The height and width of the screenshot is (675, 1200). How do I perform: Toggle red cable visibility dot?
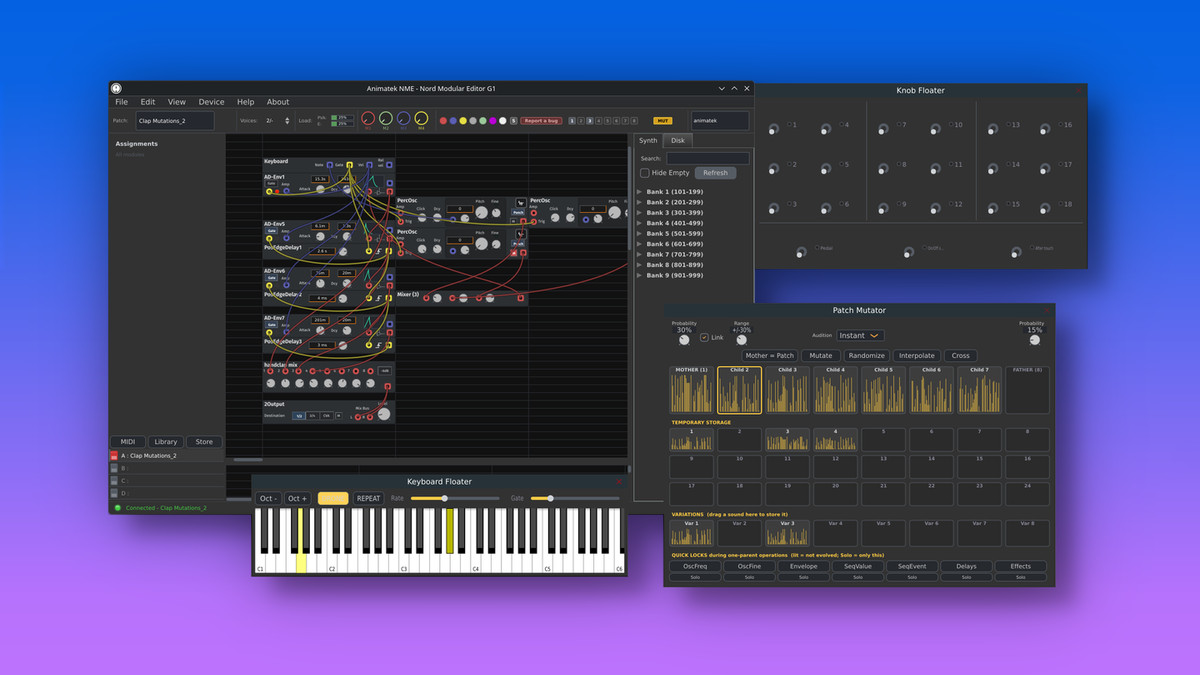tap(443, 121)
